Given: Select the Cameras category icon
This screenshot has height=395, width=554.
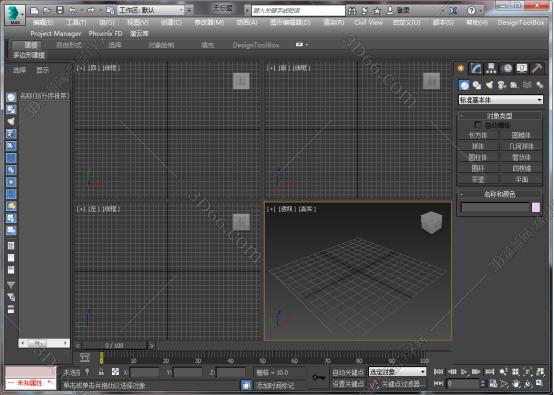Looking at the screenshot, I should 502,85.
